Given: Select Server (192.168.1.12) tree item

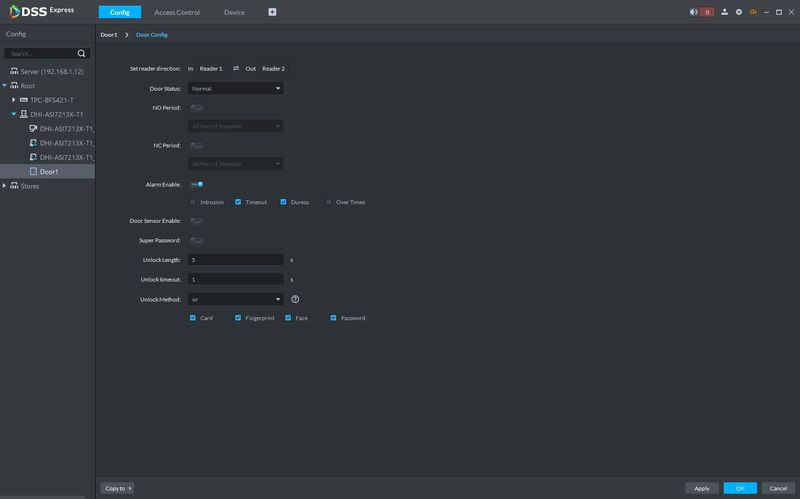Looking at the screenshot, I should (x=47, y=71).
